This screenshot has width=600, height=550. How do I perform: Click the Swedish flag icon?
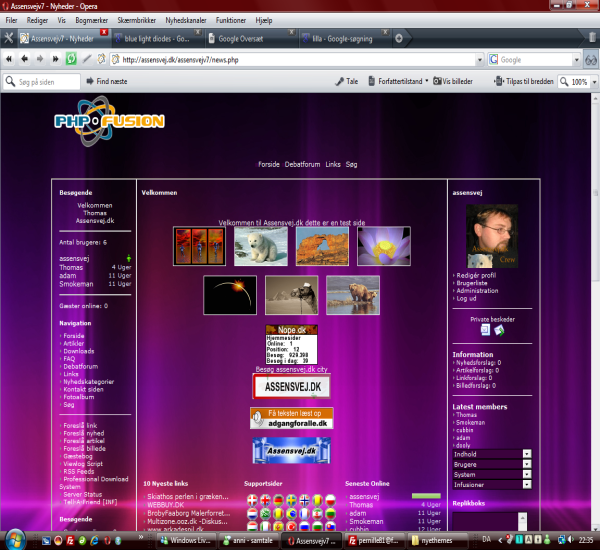click(292, 500)
